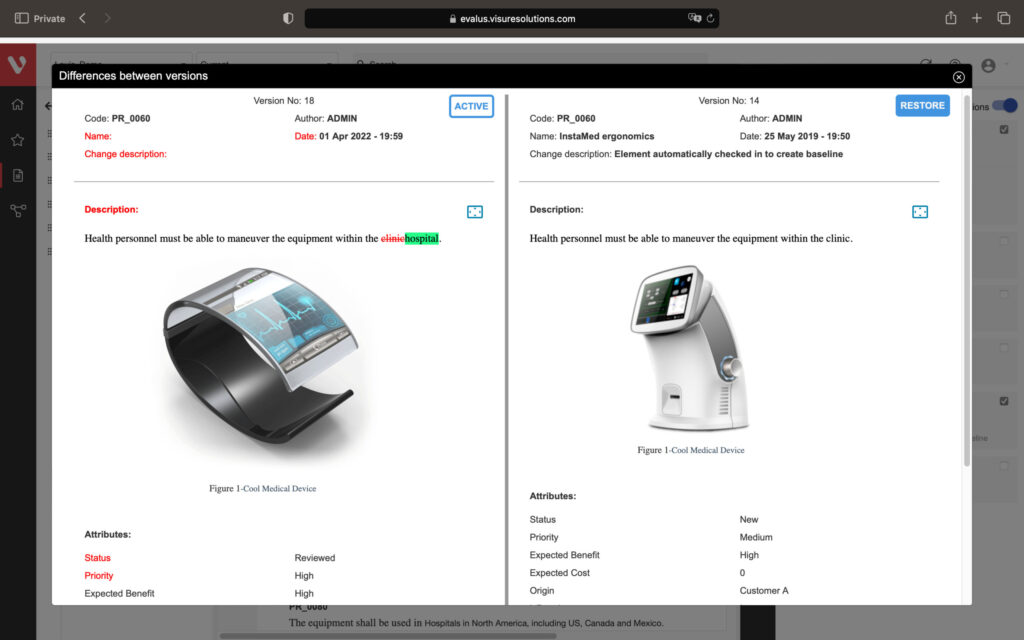Click the Safari Share icon
This screenshot has height=640, width=1024.
pyautogui.click(x=950, y=18)
